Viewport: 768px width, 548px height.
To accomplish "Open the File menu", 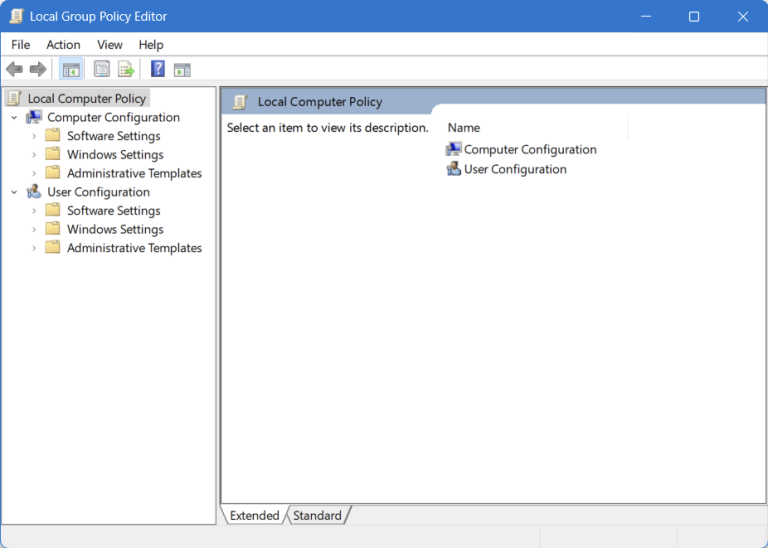I will coord(21,45).
